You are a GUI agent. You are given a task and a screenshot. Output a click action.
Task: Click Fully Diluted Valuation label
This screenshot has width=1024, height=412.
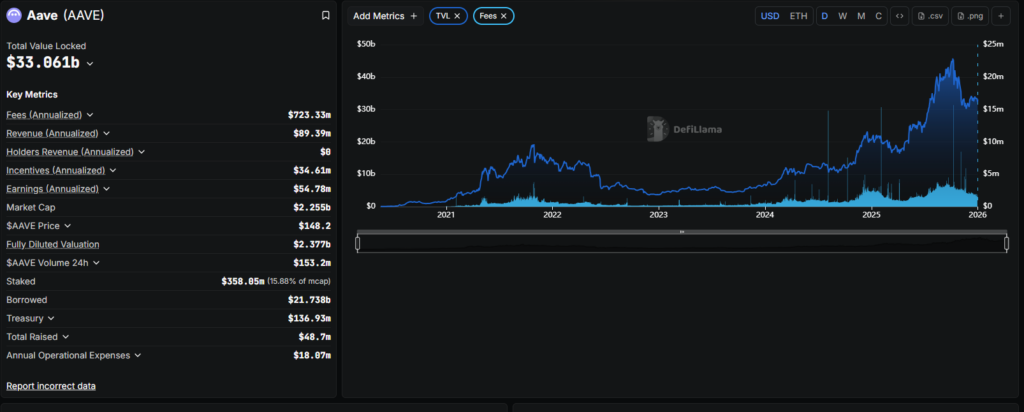click(x=52, y=244)
